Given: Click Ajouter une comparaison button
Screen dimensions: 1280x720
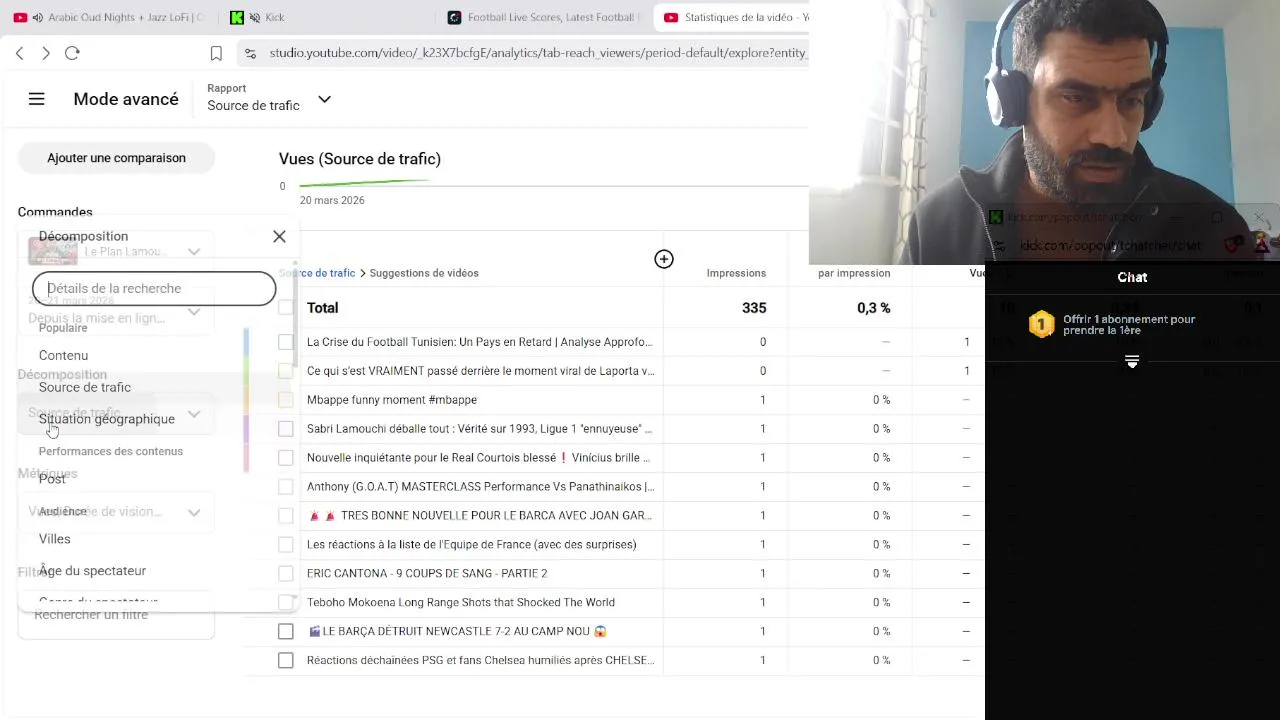Looking at the screenshot, I should [x=116, y=158].
